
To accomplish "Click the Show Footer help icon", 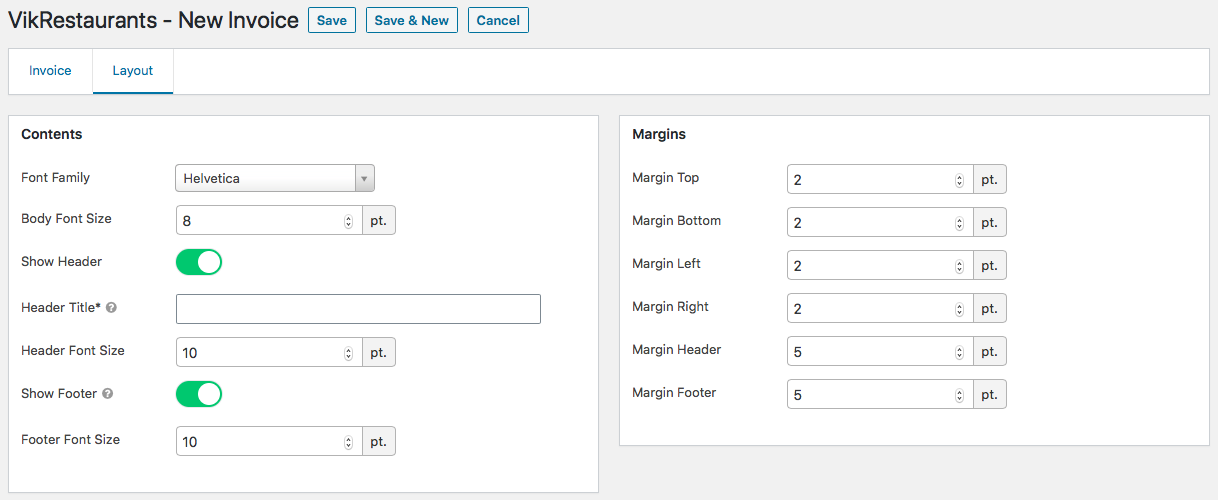I will (x=107, y=394).
